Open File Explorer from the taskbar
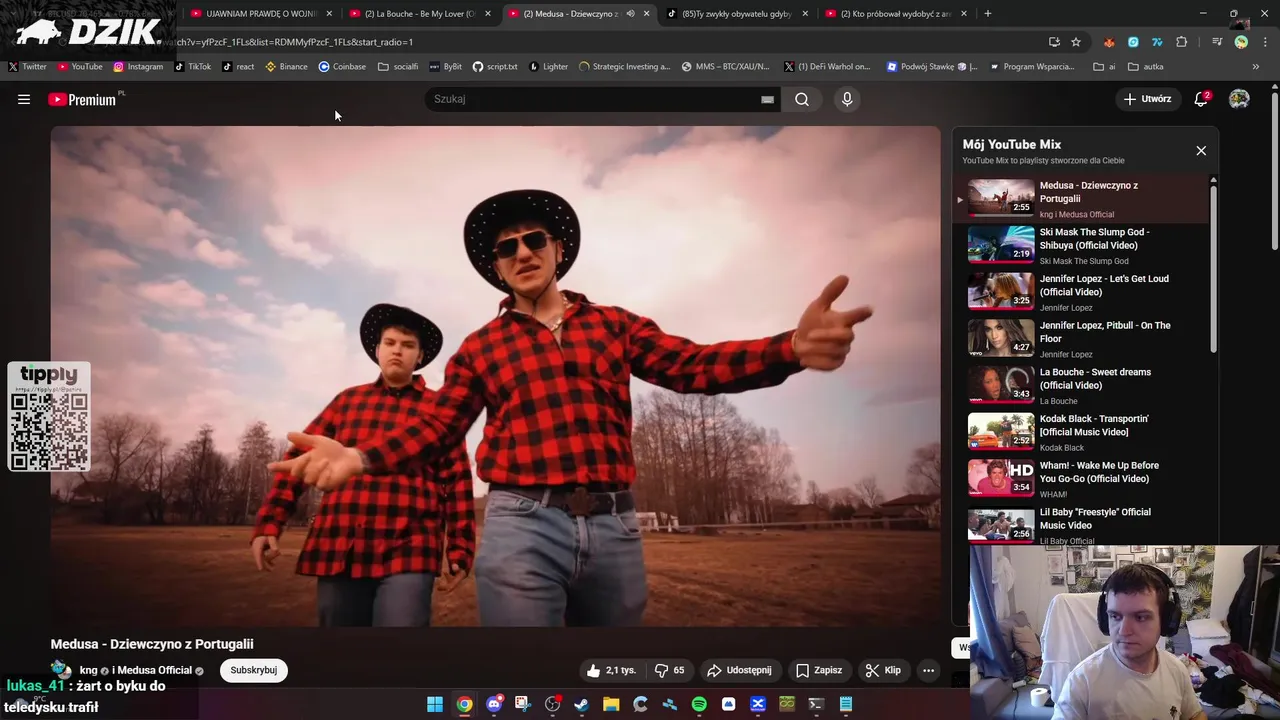Viewport: 1280px width, 720px height. point(611,704)
